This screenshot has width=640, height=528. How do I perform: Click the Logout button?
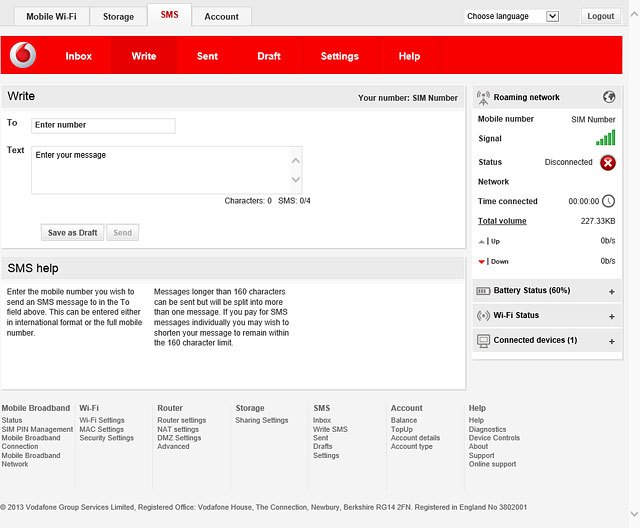pyautogui.click(x=600, y=16)
